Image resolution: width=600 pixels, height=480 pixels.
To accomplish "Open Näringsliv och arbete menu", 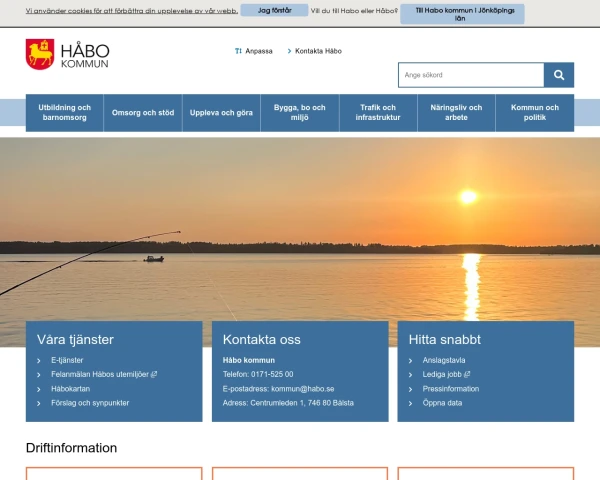I will 456,113.
